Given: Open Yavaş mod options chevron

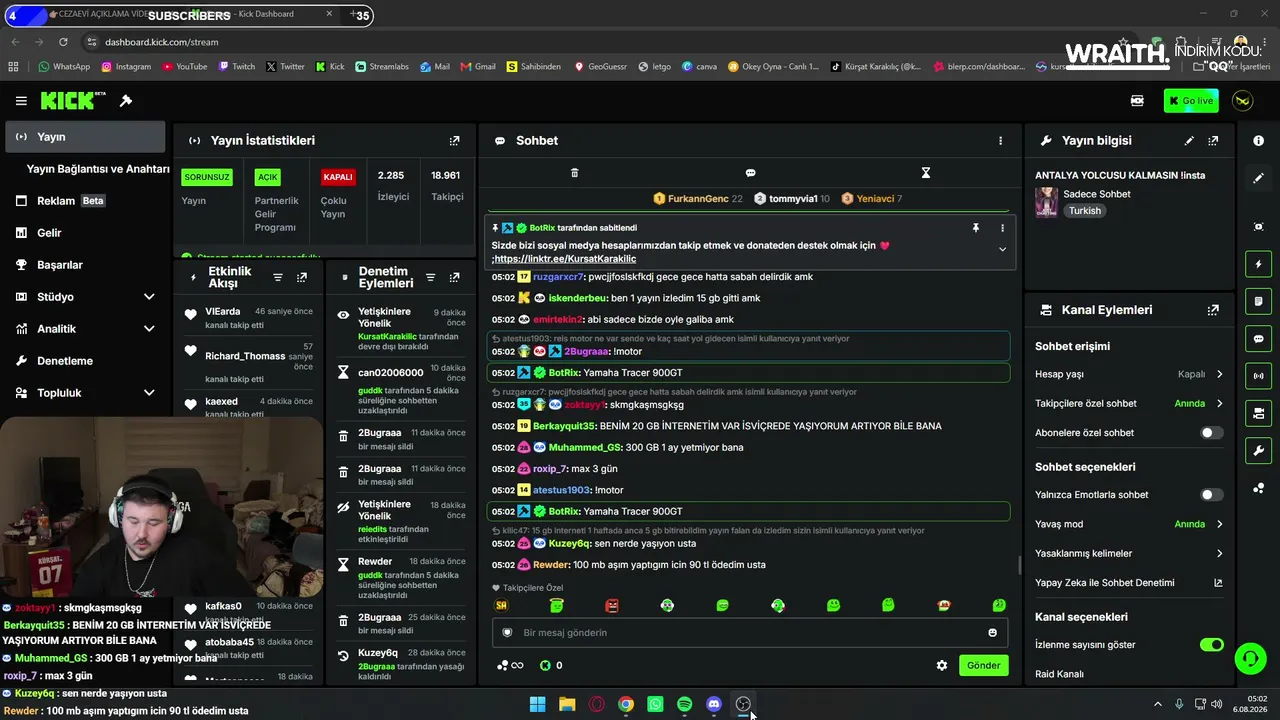Looking at the screenshot, I should [x=1219, y=524].
